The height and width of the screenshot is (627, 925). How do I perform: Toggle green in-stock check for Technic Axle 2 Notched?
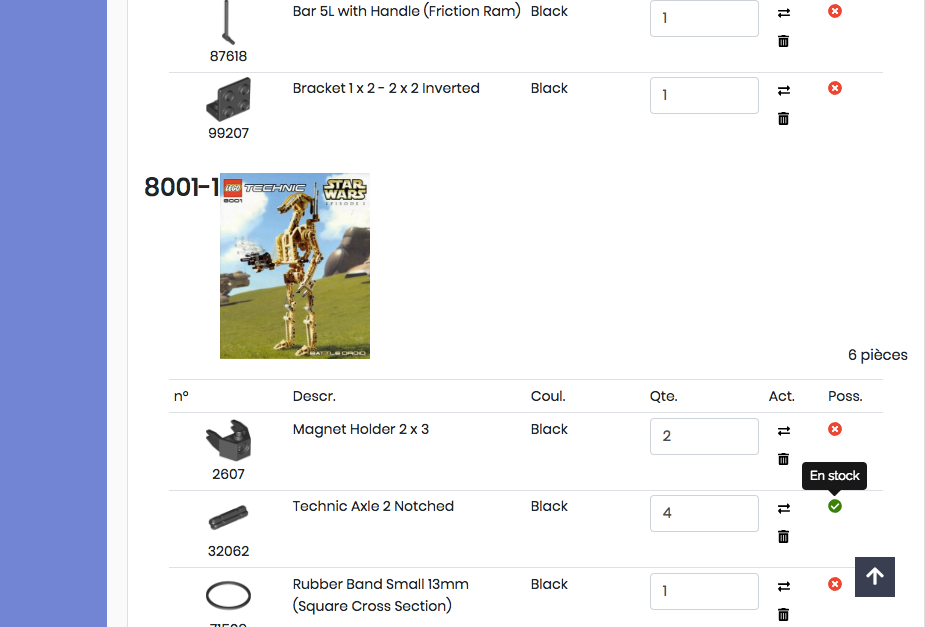pyautogui.click(x=835, y=506)
